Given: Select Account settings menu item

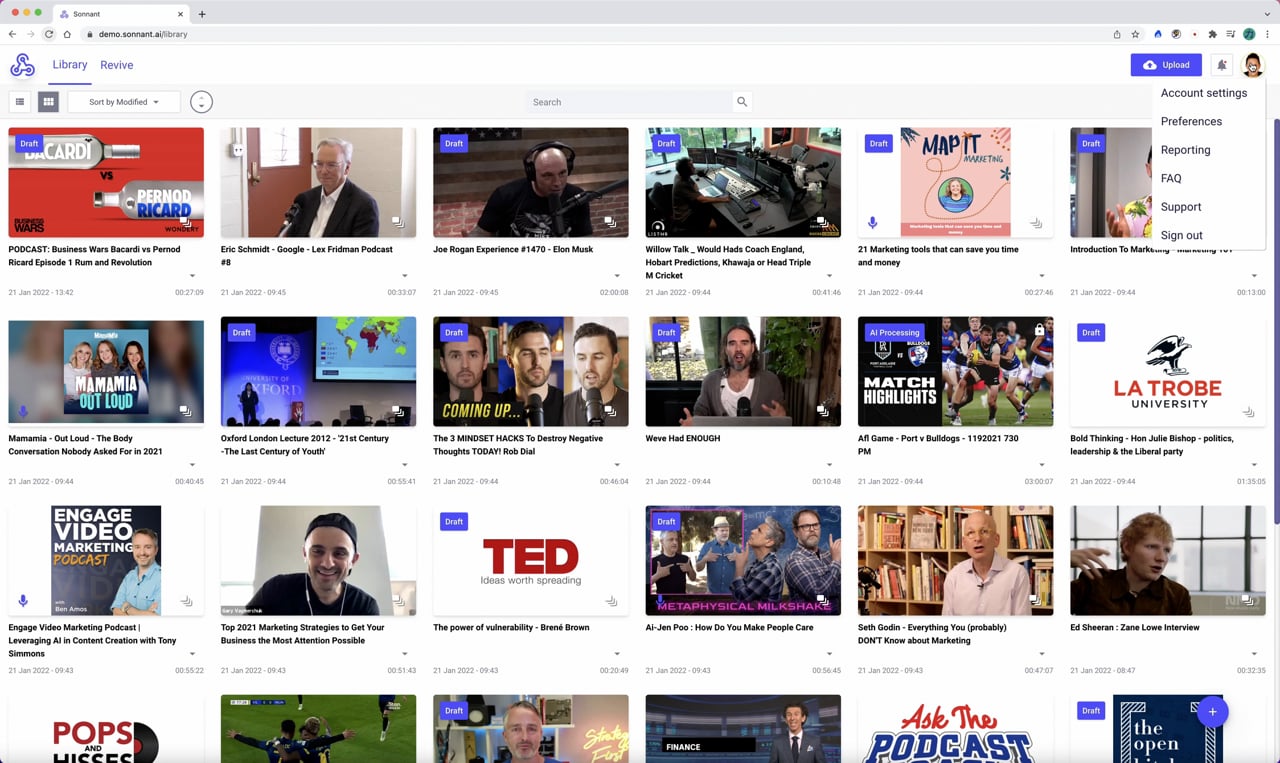Looking at the screenshot, I should pyautogui.click(x=1204, y=93).
